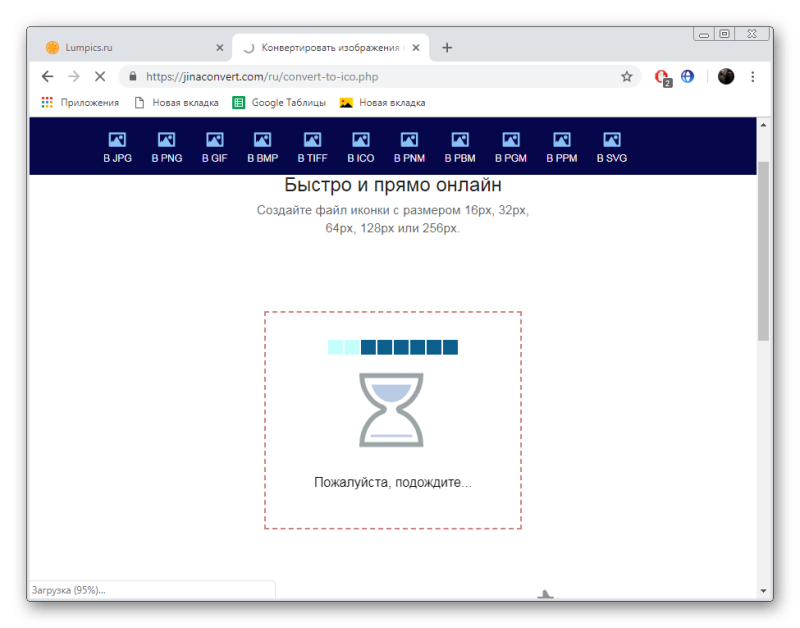The height and width of the screenshot is (628, 800).
Task: Minimize the browser window
Action: (x=704, y=34)
